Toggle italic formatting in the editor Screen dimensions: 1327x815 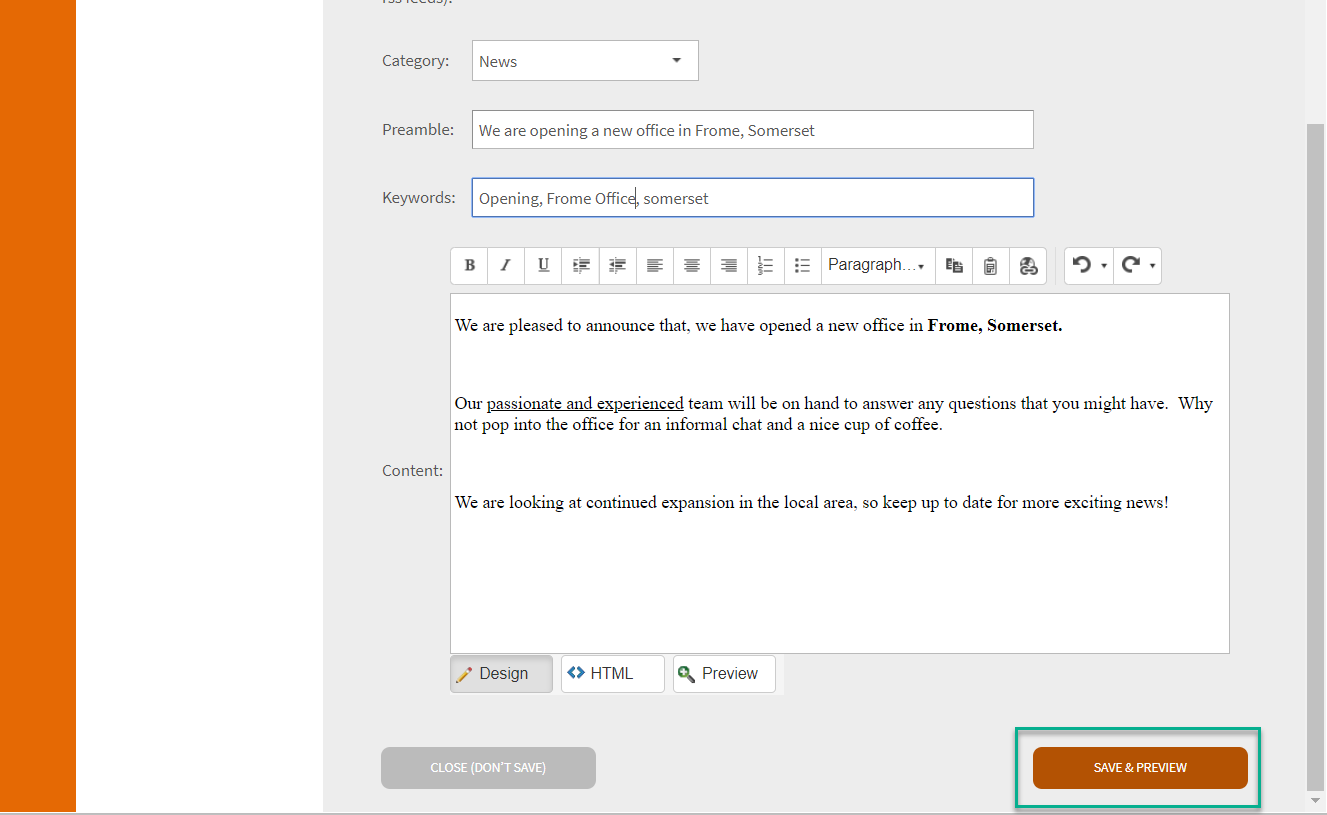click(x=506, y=266)
